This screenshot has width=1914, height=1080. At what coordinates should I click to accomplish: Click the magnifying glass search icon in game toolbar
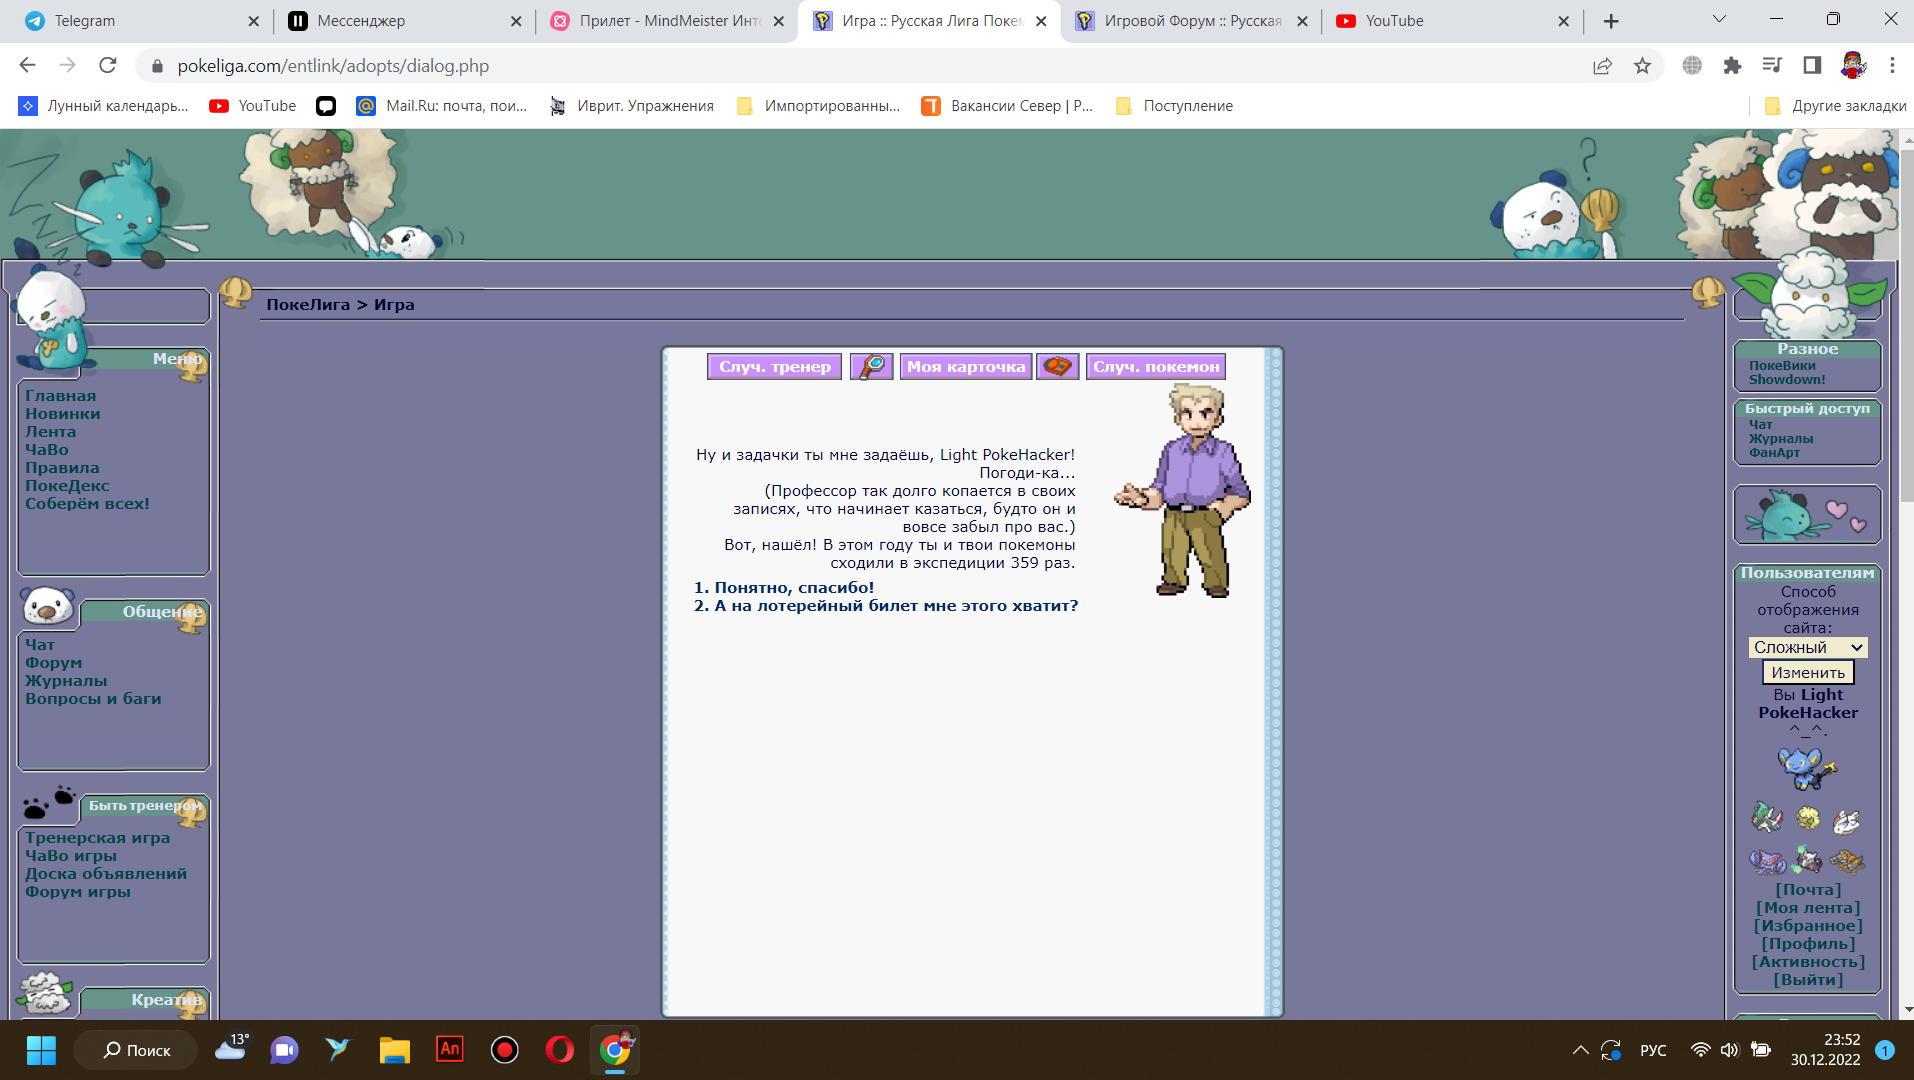(x=871, y=367)
